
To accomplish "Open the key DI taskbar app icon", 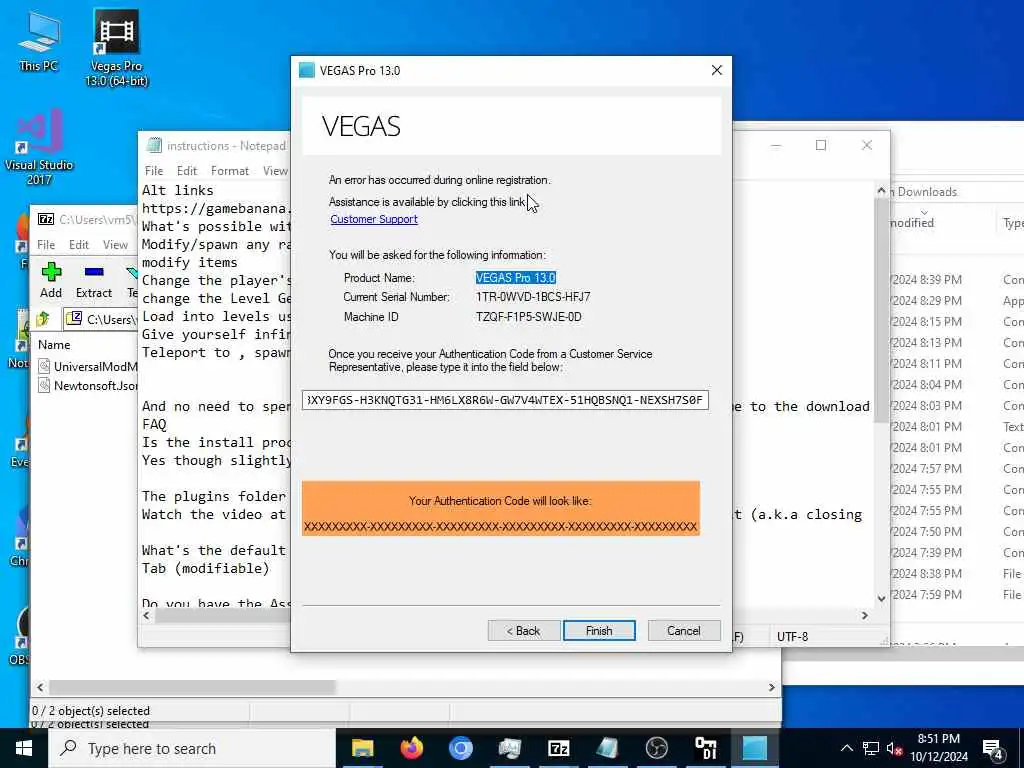I will coord(705,748).
